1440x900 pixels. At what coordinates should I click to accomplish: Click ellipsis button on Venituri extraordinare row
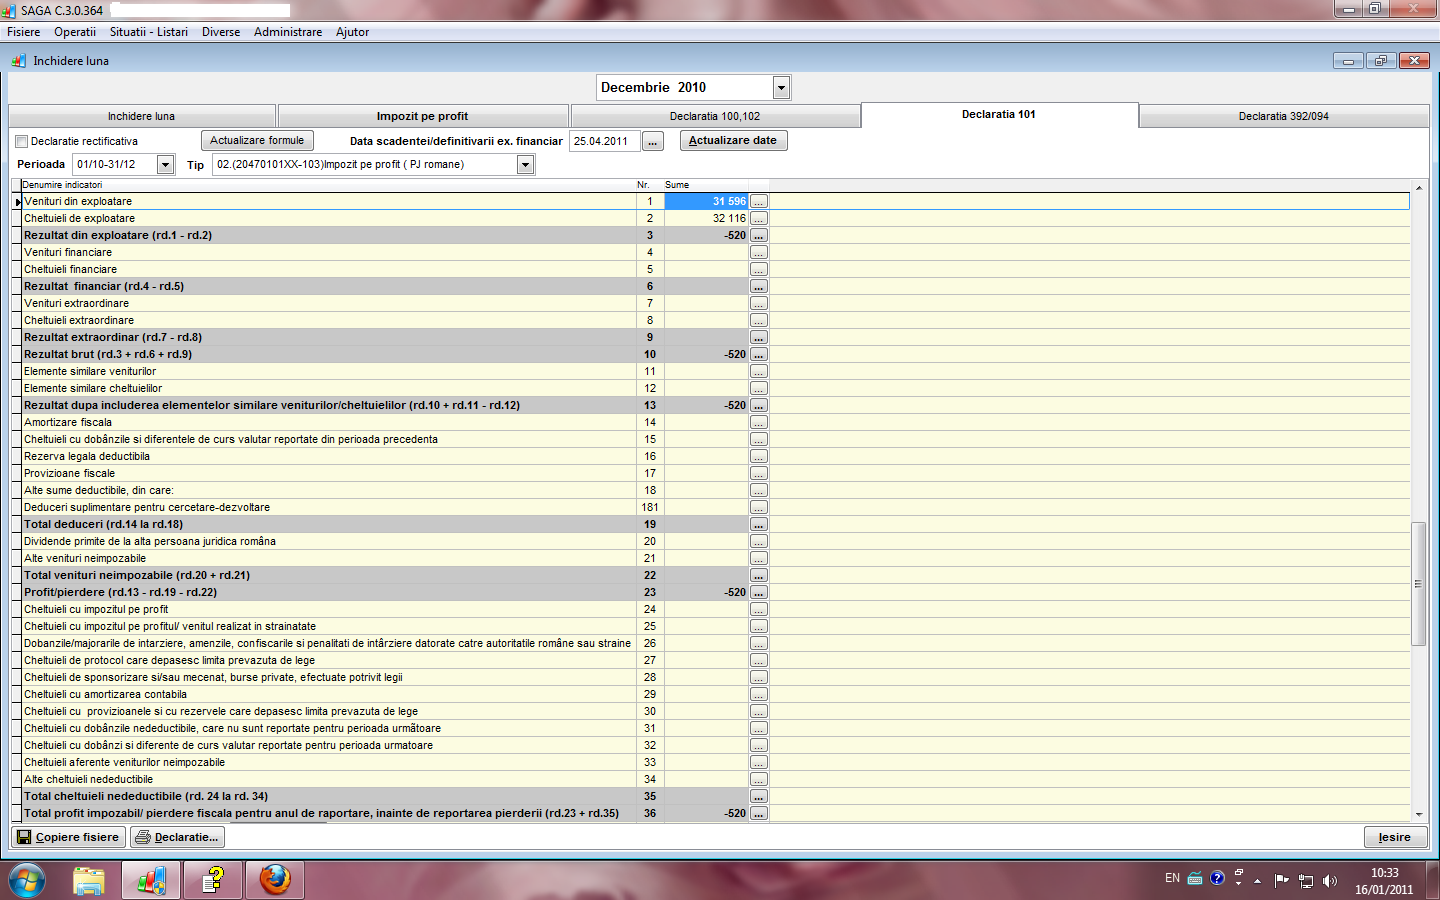(759, 303)
